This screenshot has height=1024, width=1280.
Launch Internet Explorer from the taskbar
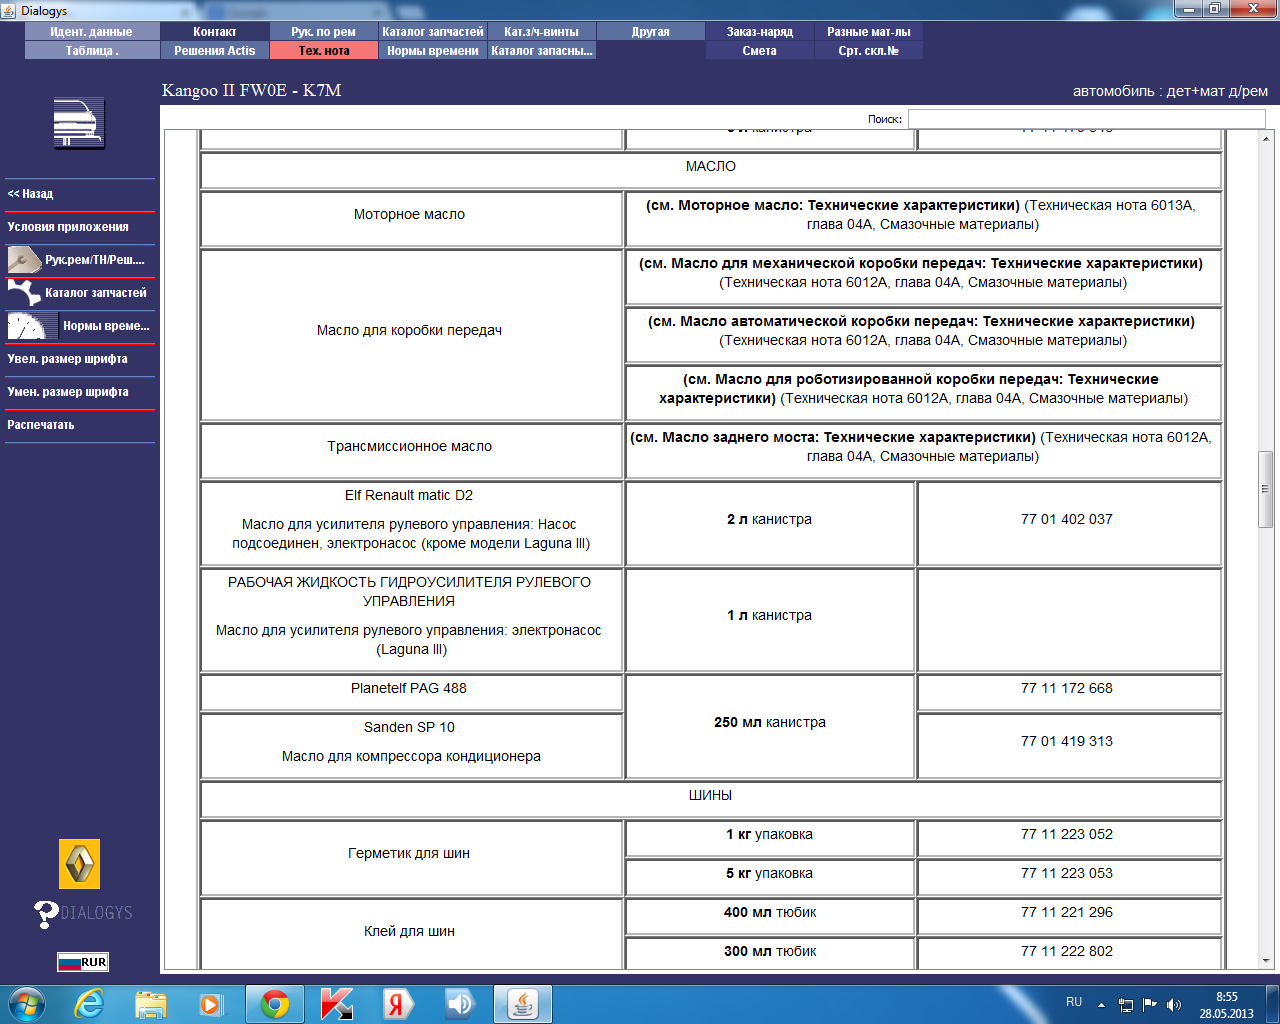89,1004
